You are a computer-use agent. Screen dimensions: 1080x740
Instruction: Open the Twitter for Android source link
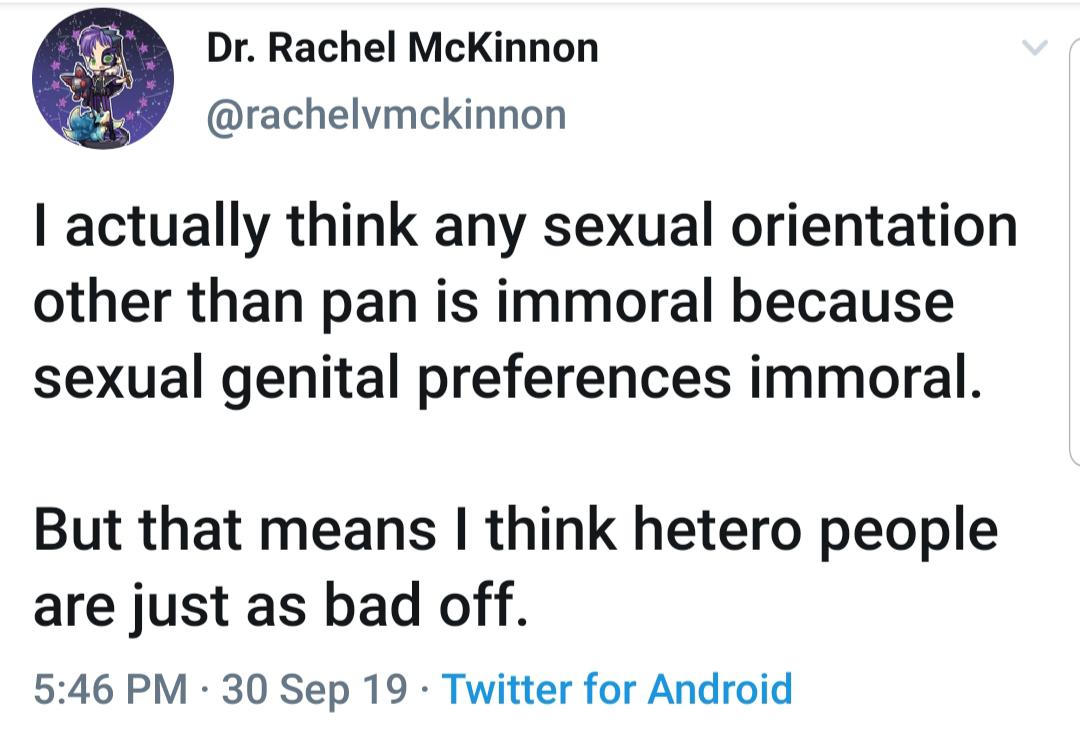(x=617, y=688)
